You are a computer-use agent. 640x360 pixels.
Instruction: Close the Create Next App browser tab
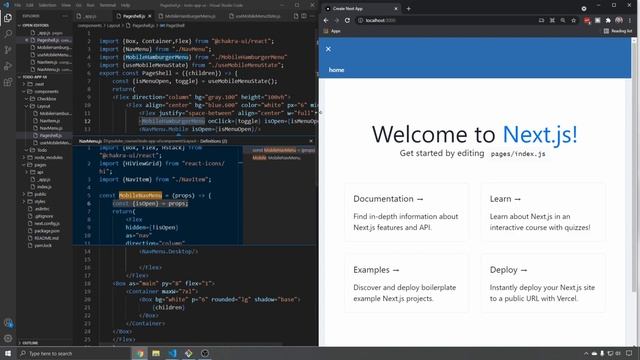396,9
